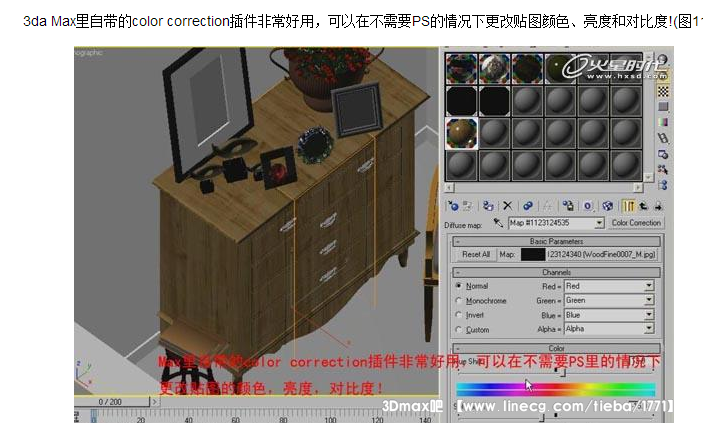Screen dimensions: 703x423
Task: Click the Color Correction map type button
Action: coord(636,223)
